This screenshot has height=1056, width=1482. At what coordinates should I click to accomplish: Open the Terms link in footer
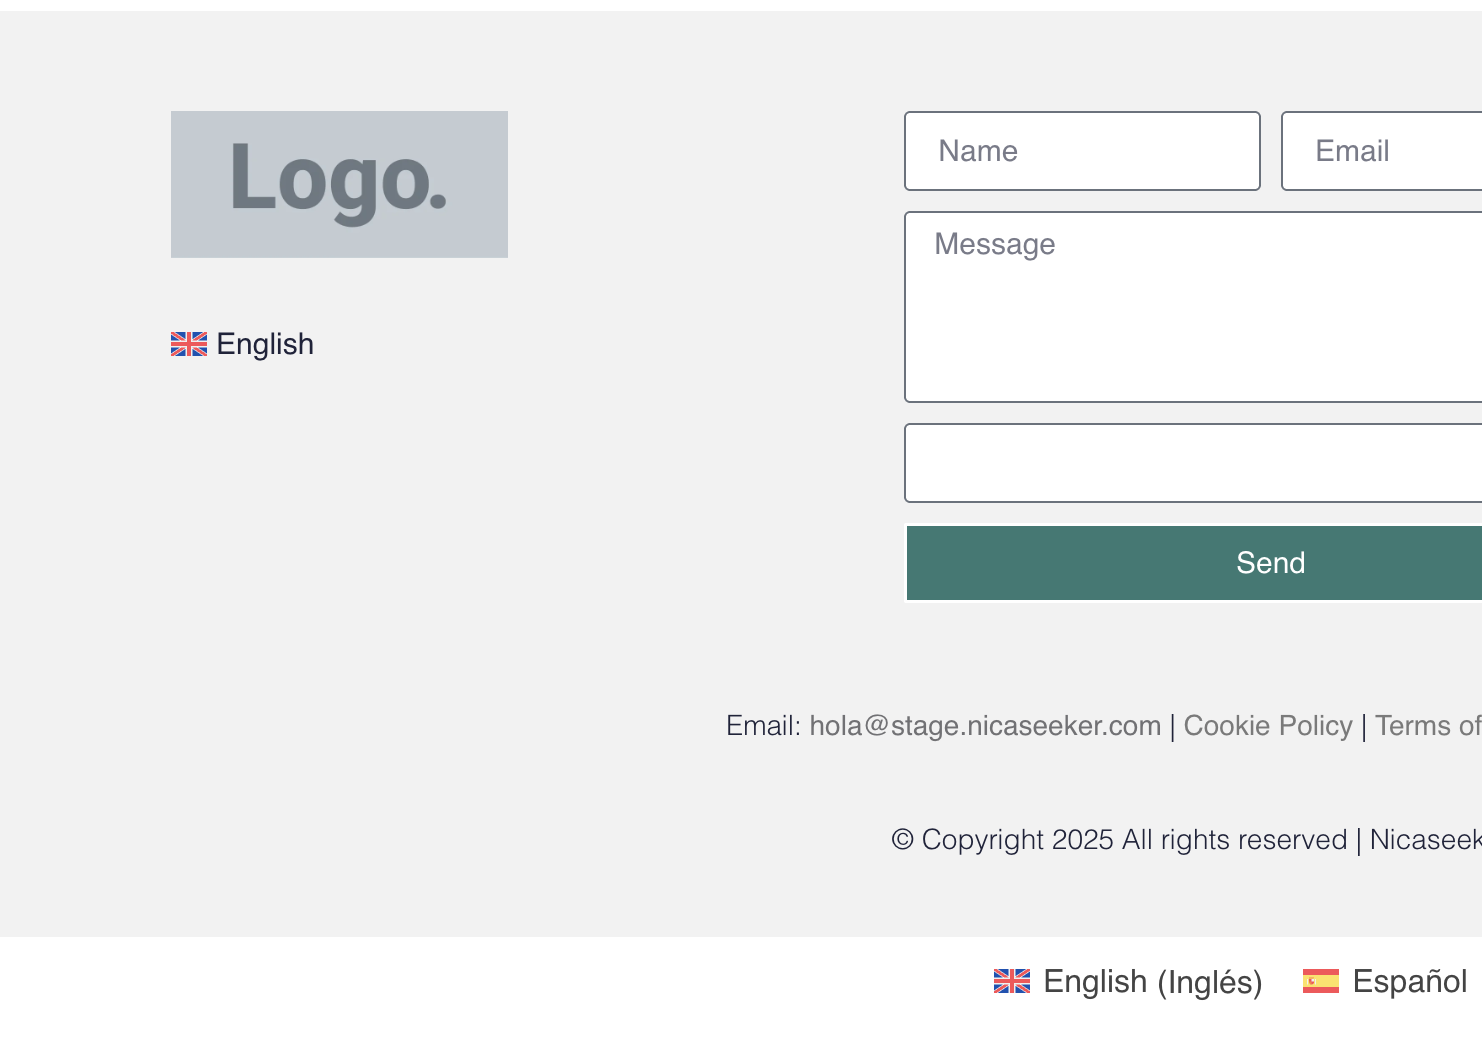pos(1427,726)
